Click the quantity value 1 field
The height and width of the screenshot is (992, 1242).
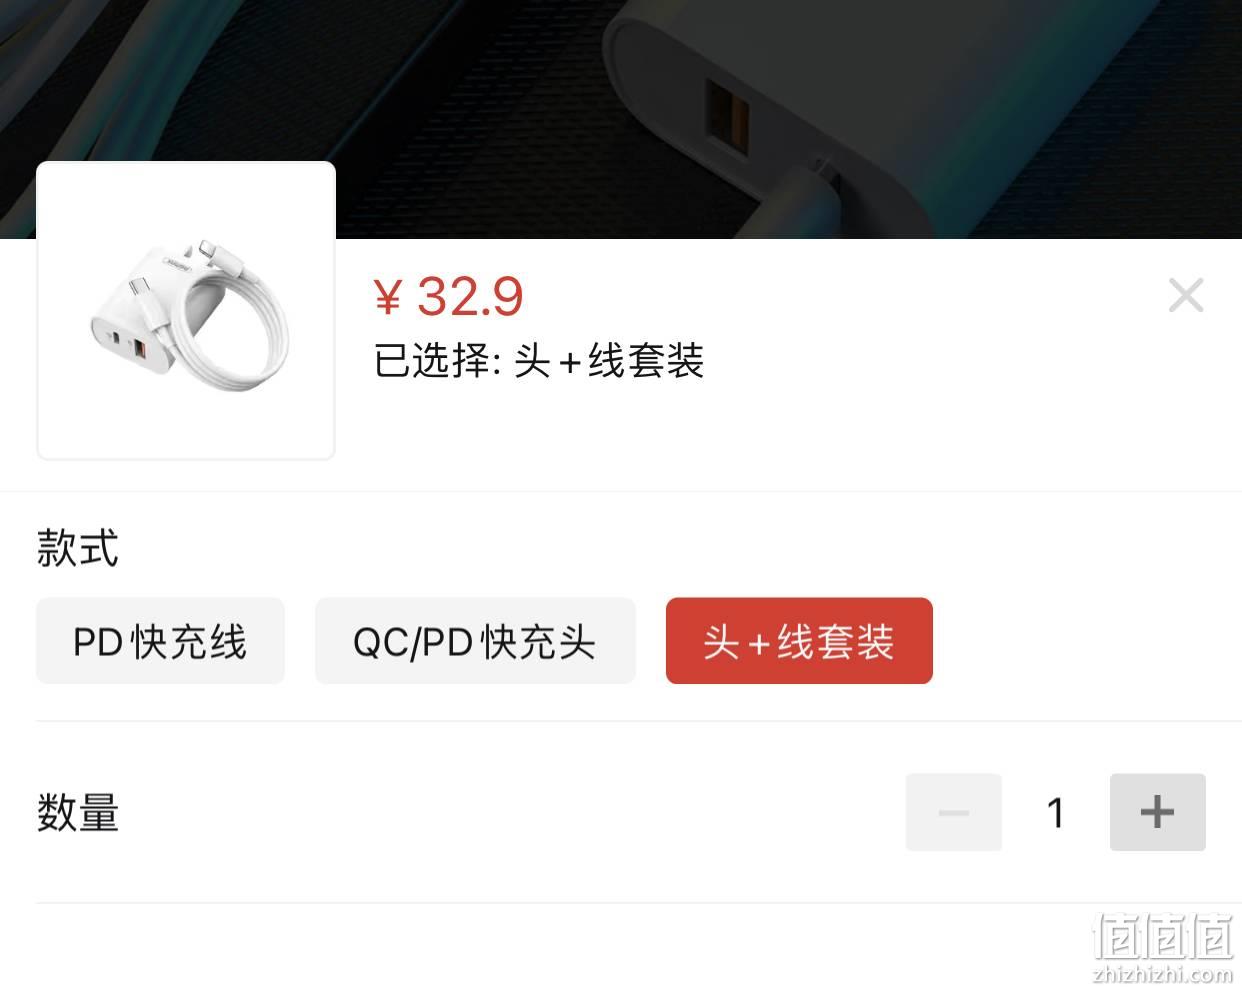[x=1055, y=812]
